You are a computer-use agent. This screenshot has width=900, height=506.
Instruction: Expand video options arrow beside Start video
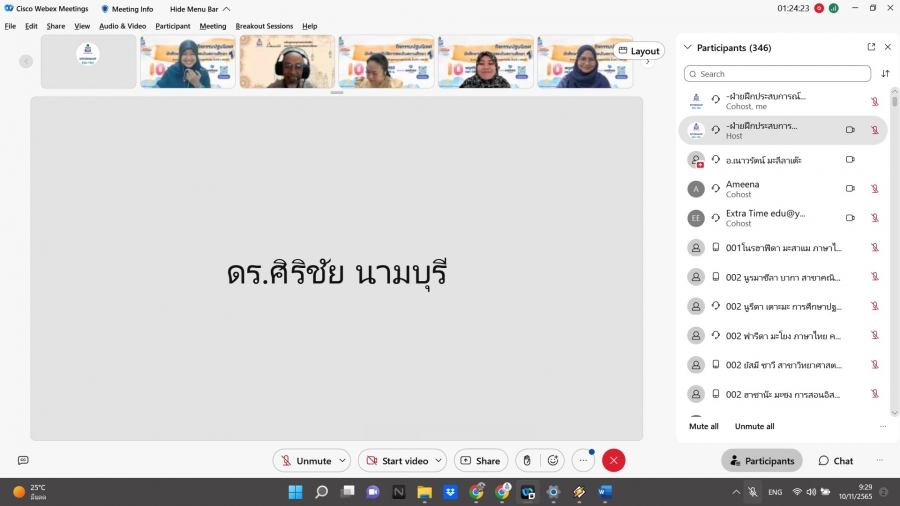click(x=438, y=461)
